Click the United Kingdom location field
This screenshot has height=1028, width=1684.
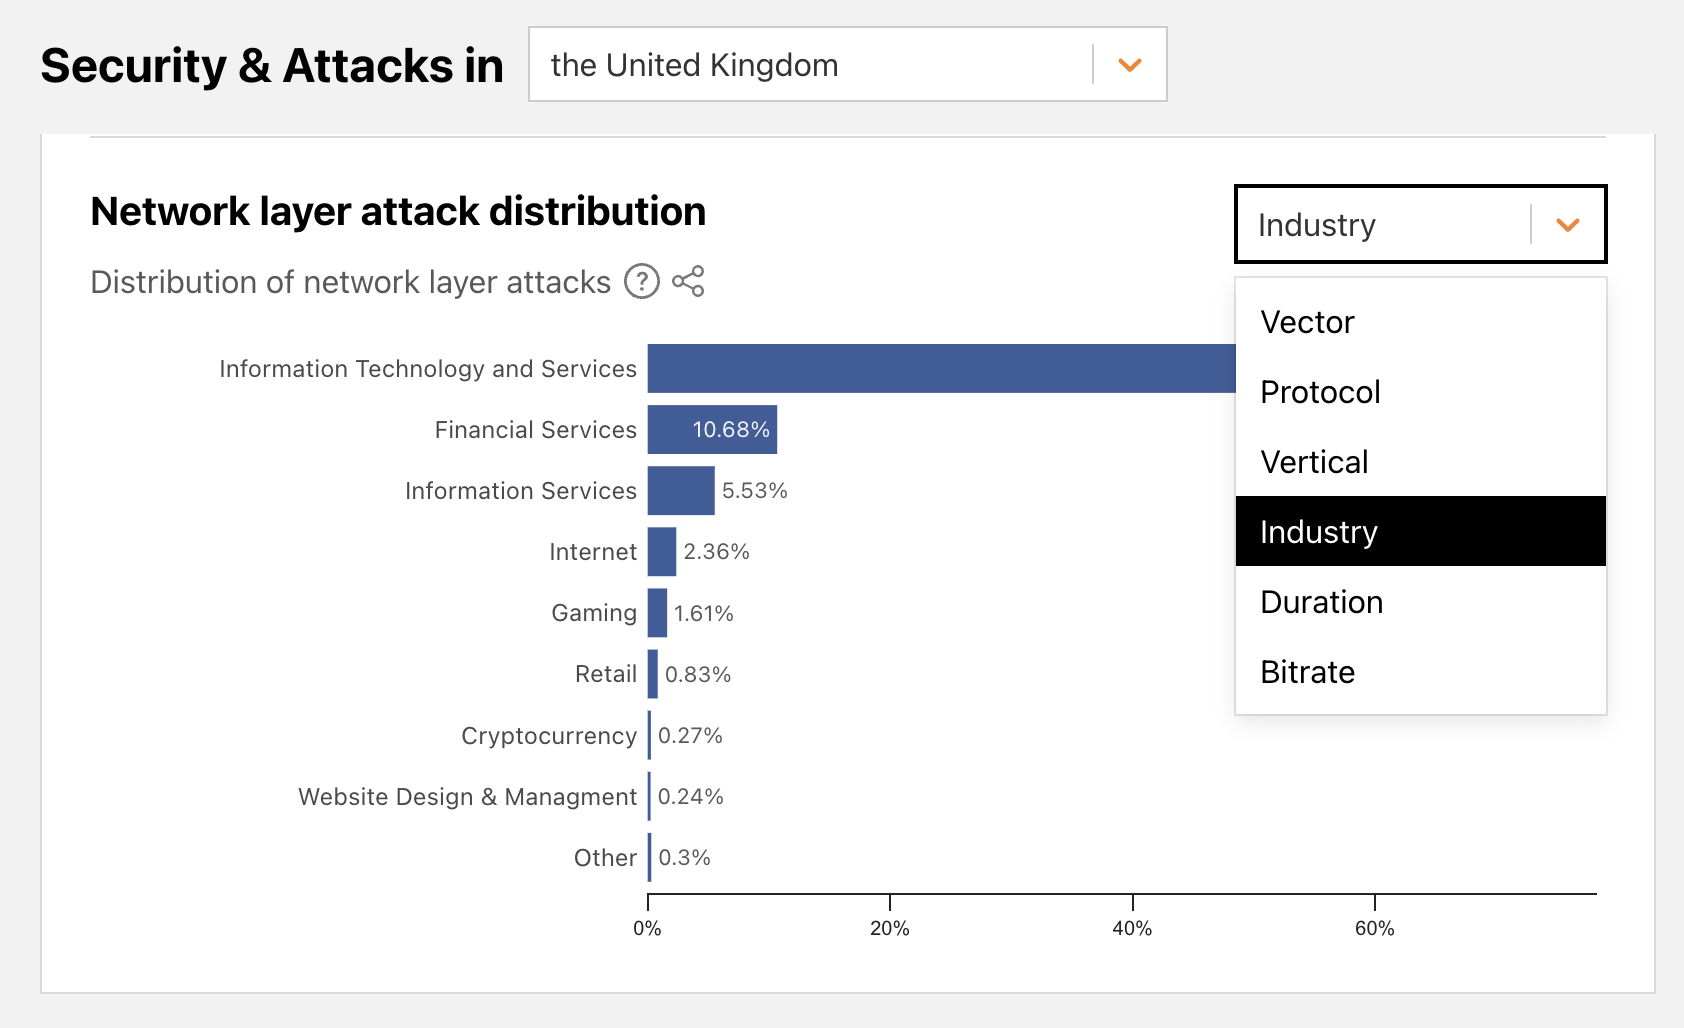coord(810,65)
